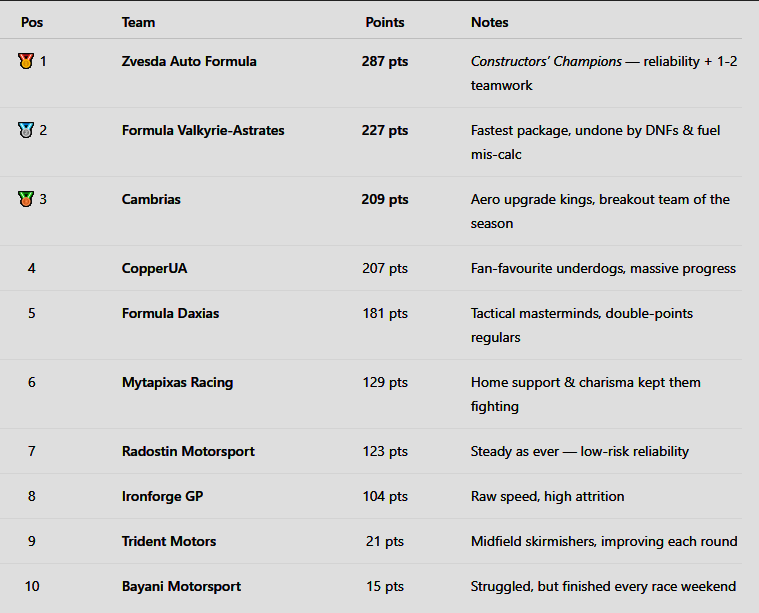Select the Formula Daxias team name
Viewport: 759px width, 613px height.
click(x=170, y=313)
